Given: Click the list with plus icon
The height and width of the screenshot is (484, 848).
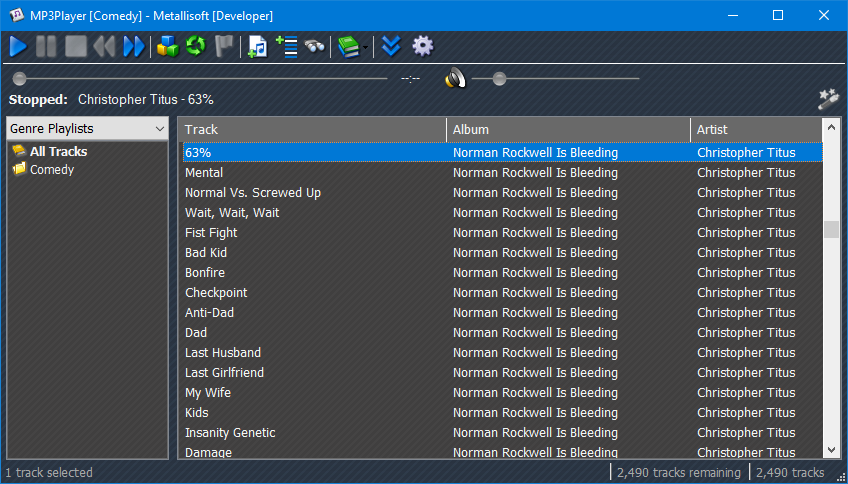Looking at the screenshot, I should (x=287, y=46).
